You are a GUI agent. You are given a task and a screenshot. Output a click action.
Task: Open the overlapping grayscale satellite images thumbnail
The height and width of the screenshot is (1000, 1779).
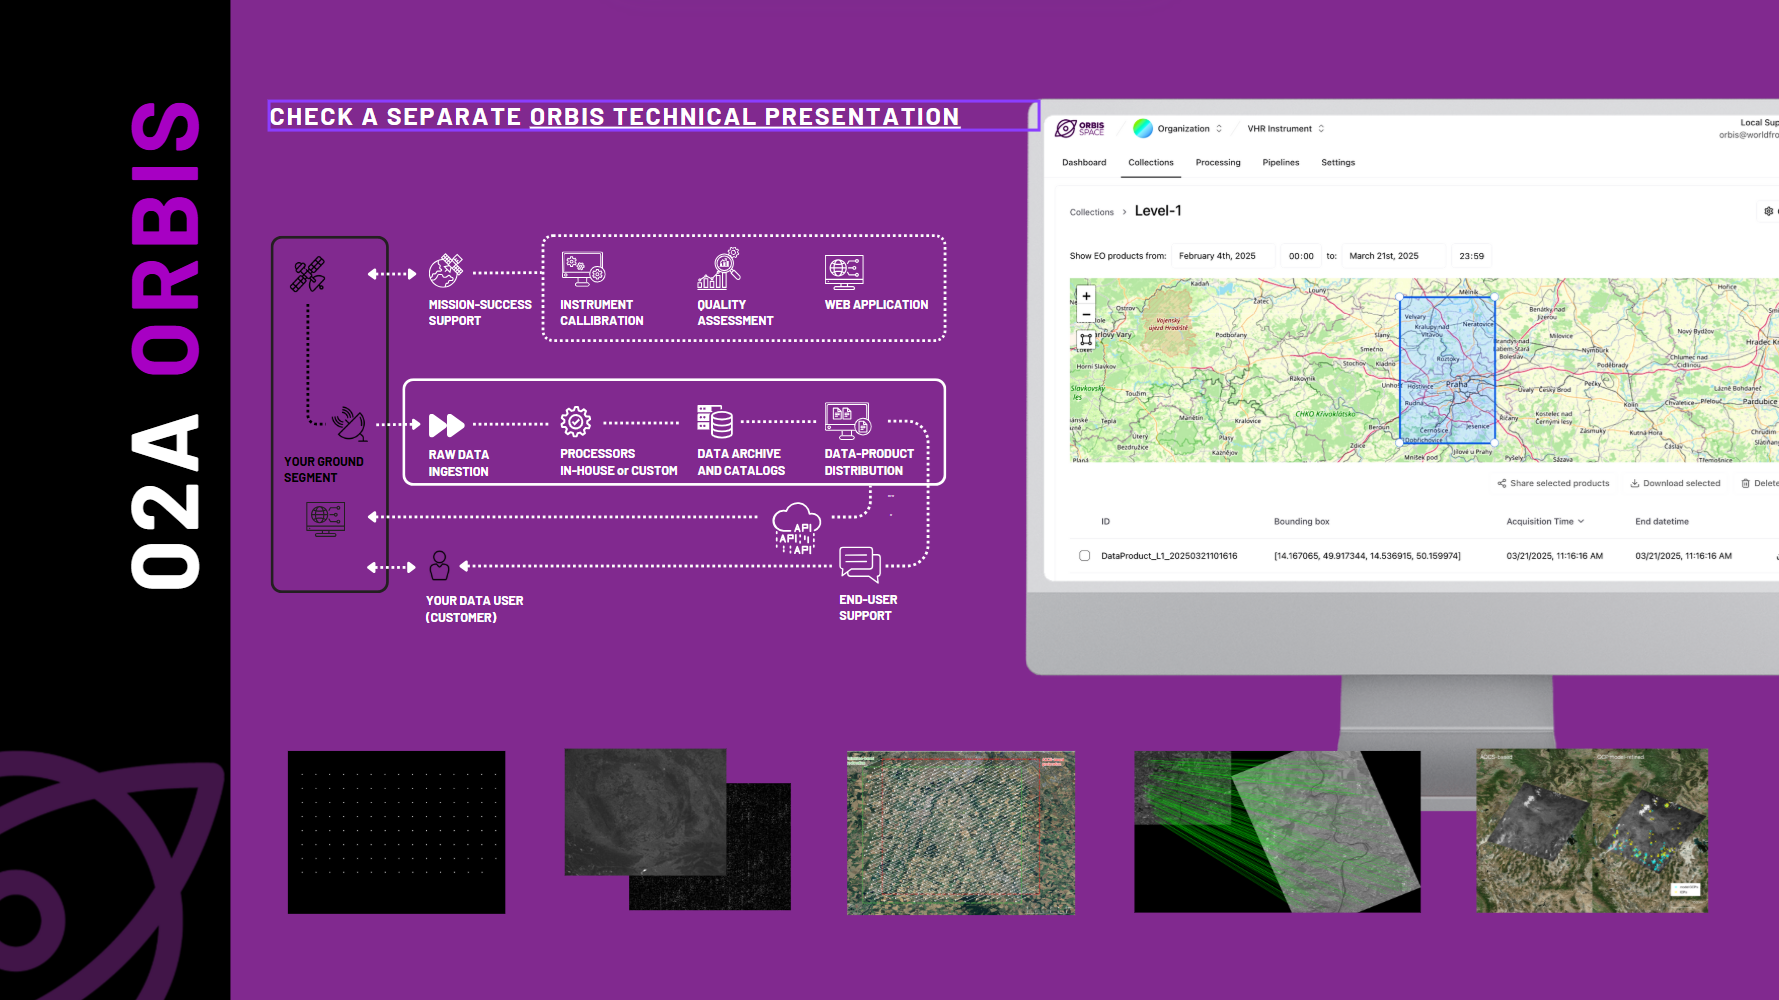click(677, 829)
